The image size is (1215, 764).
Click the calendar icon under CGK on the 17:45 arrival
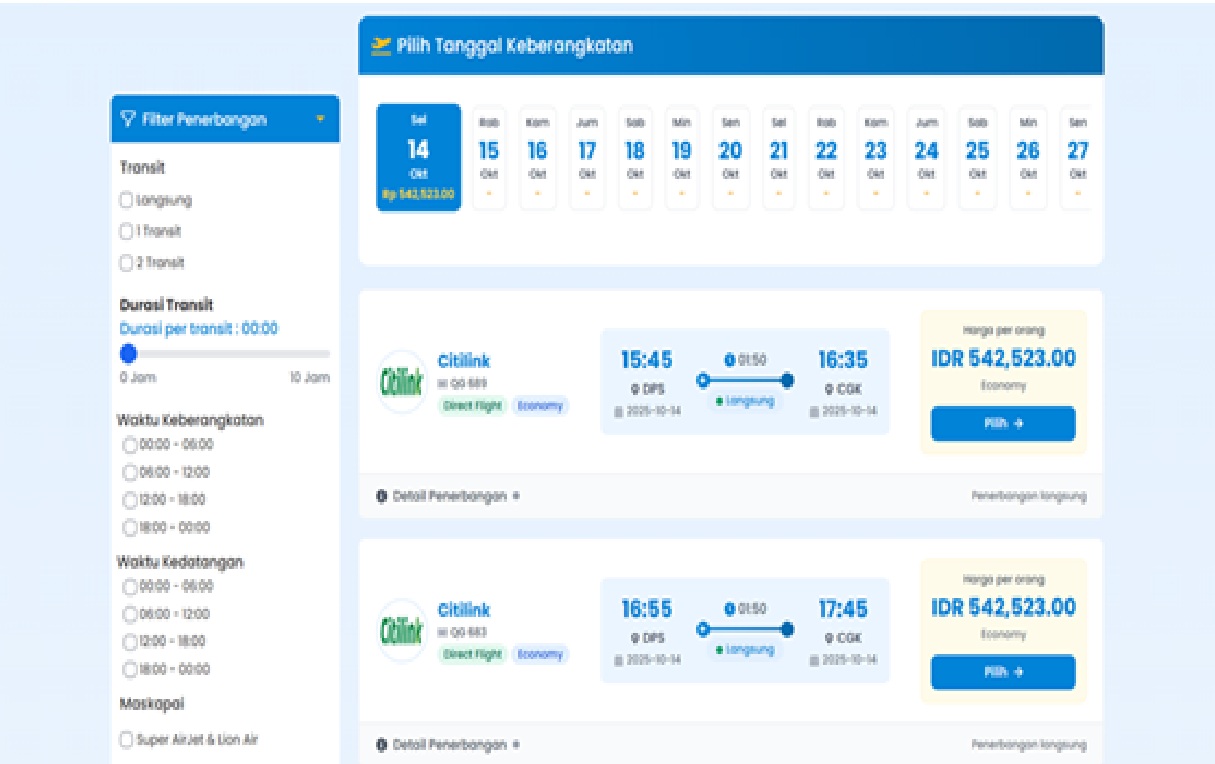pos(814,660)
